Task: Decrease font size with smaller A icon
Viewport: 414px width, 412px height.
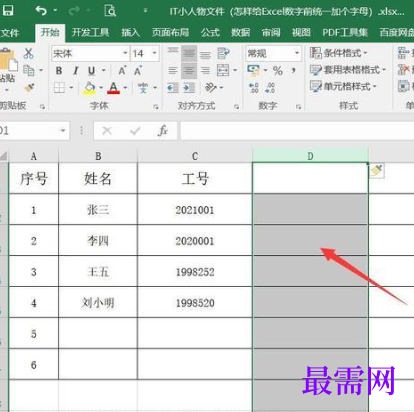Action: pyautogui.click(x=138, y=71)
